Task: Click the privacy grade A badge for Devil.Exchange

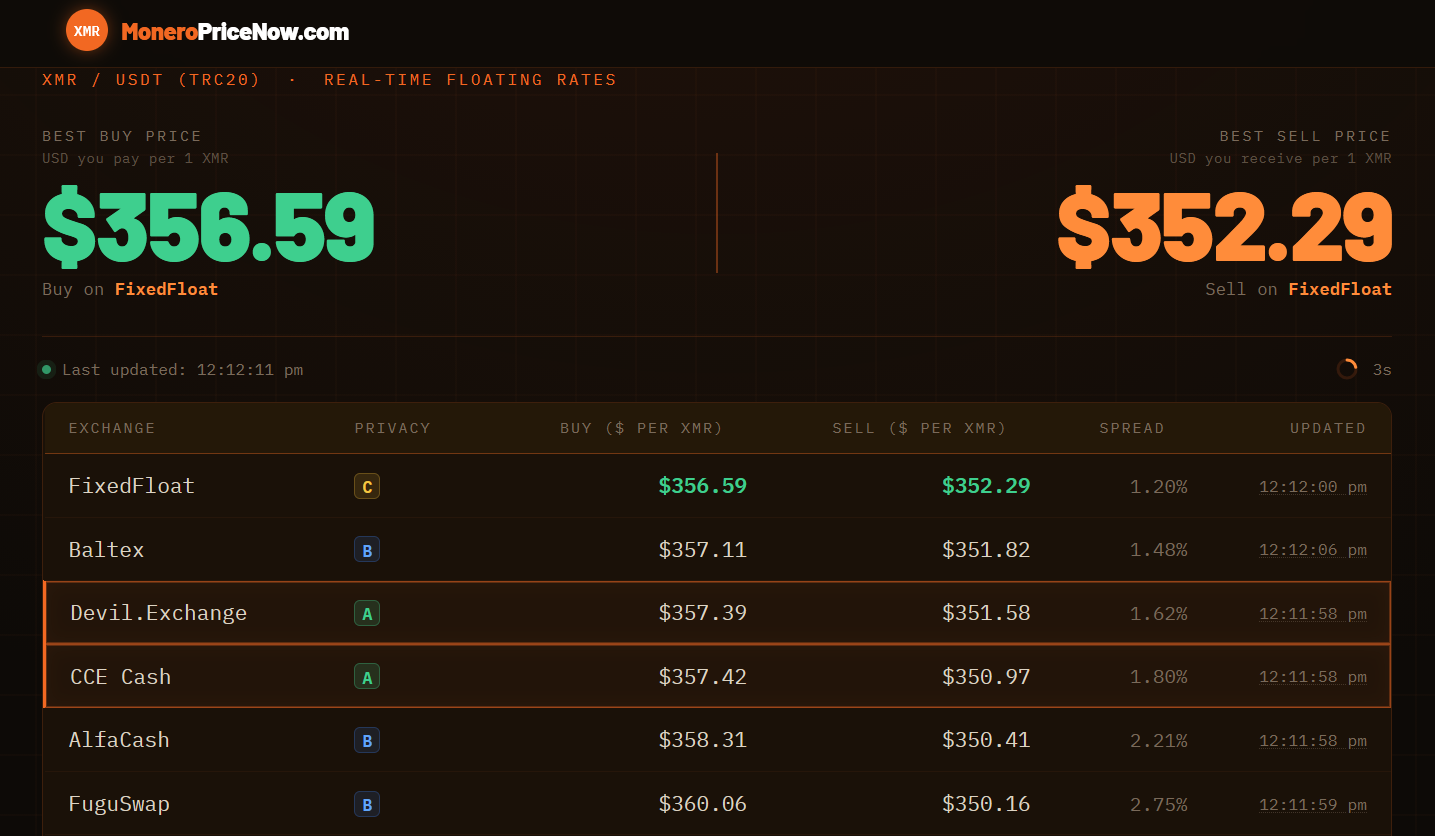Action: (x=367, y=614)
